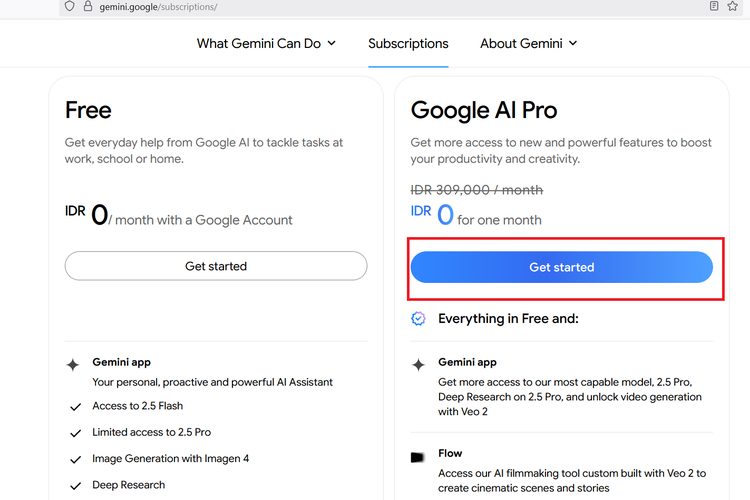Expand the What Gemini Can Do menu

point(266,44)
